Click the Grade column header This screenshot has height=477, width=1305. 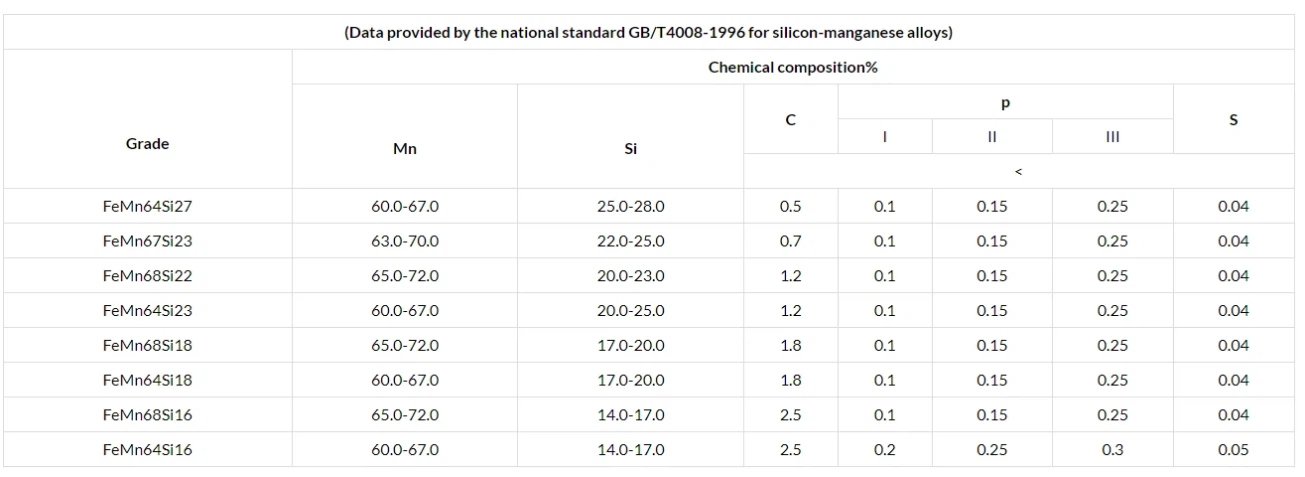click(x=147, y=143)
